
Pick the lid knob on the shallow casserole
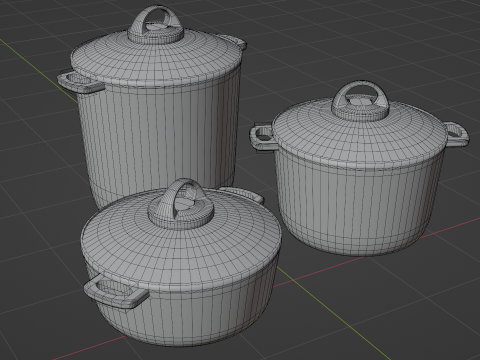point(181,205)
